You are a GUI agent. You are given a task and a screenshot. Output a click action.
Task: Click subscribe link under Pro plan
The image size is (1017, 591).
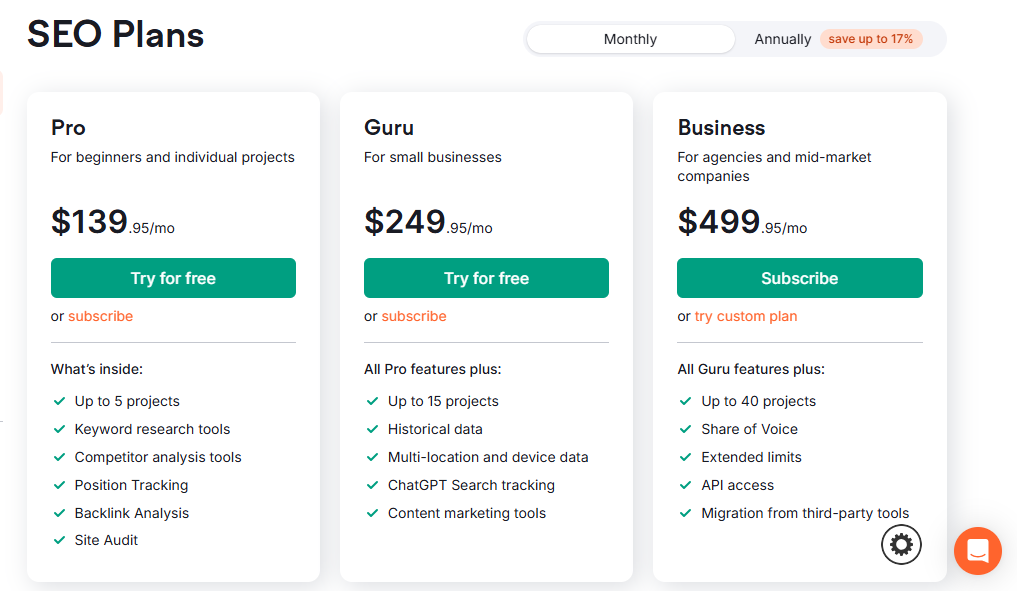101,316
